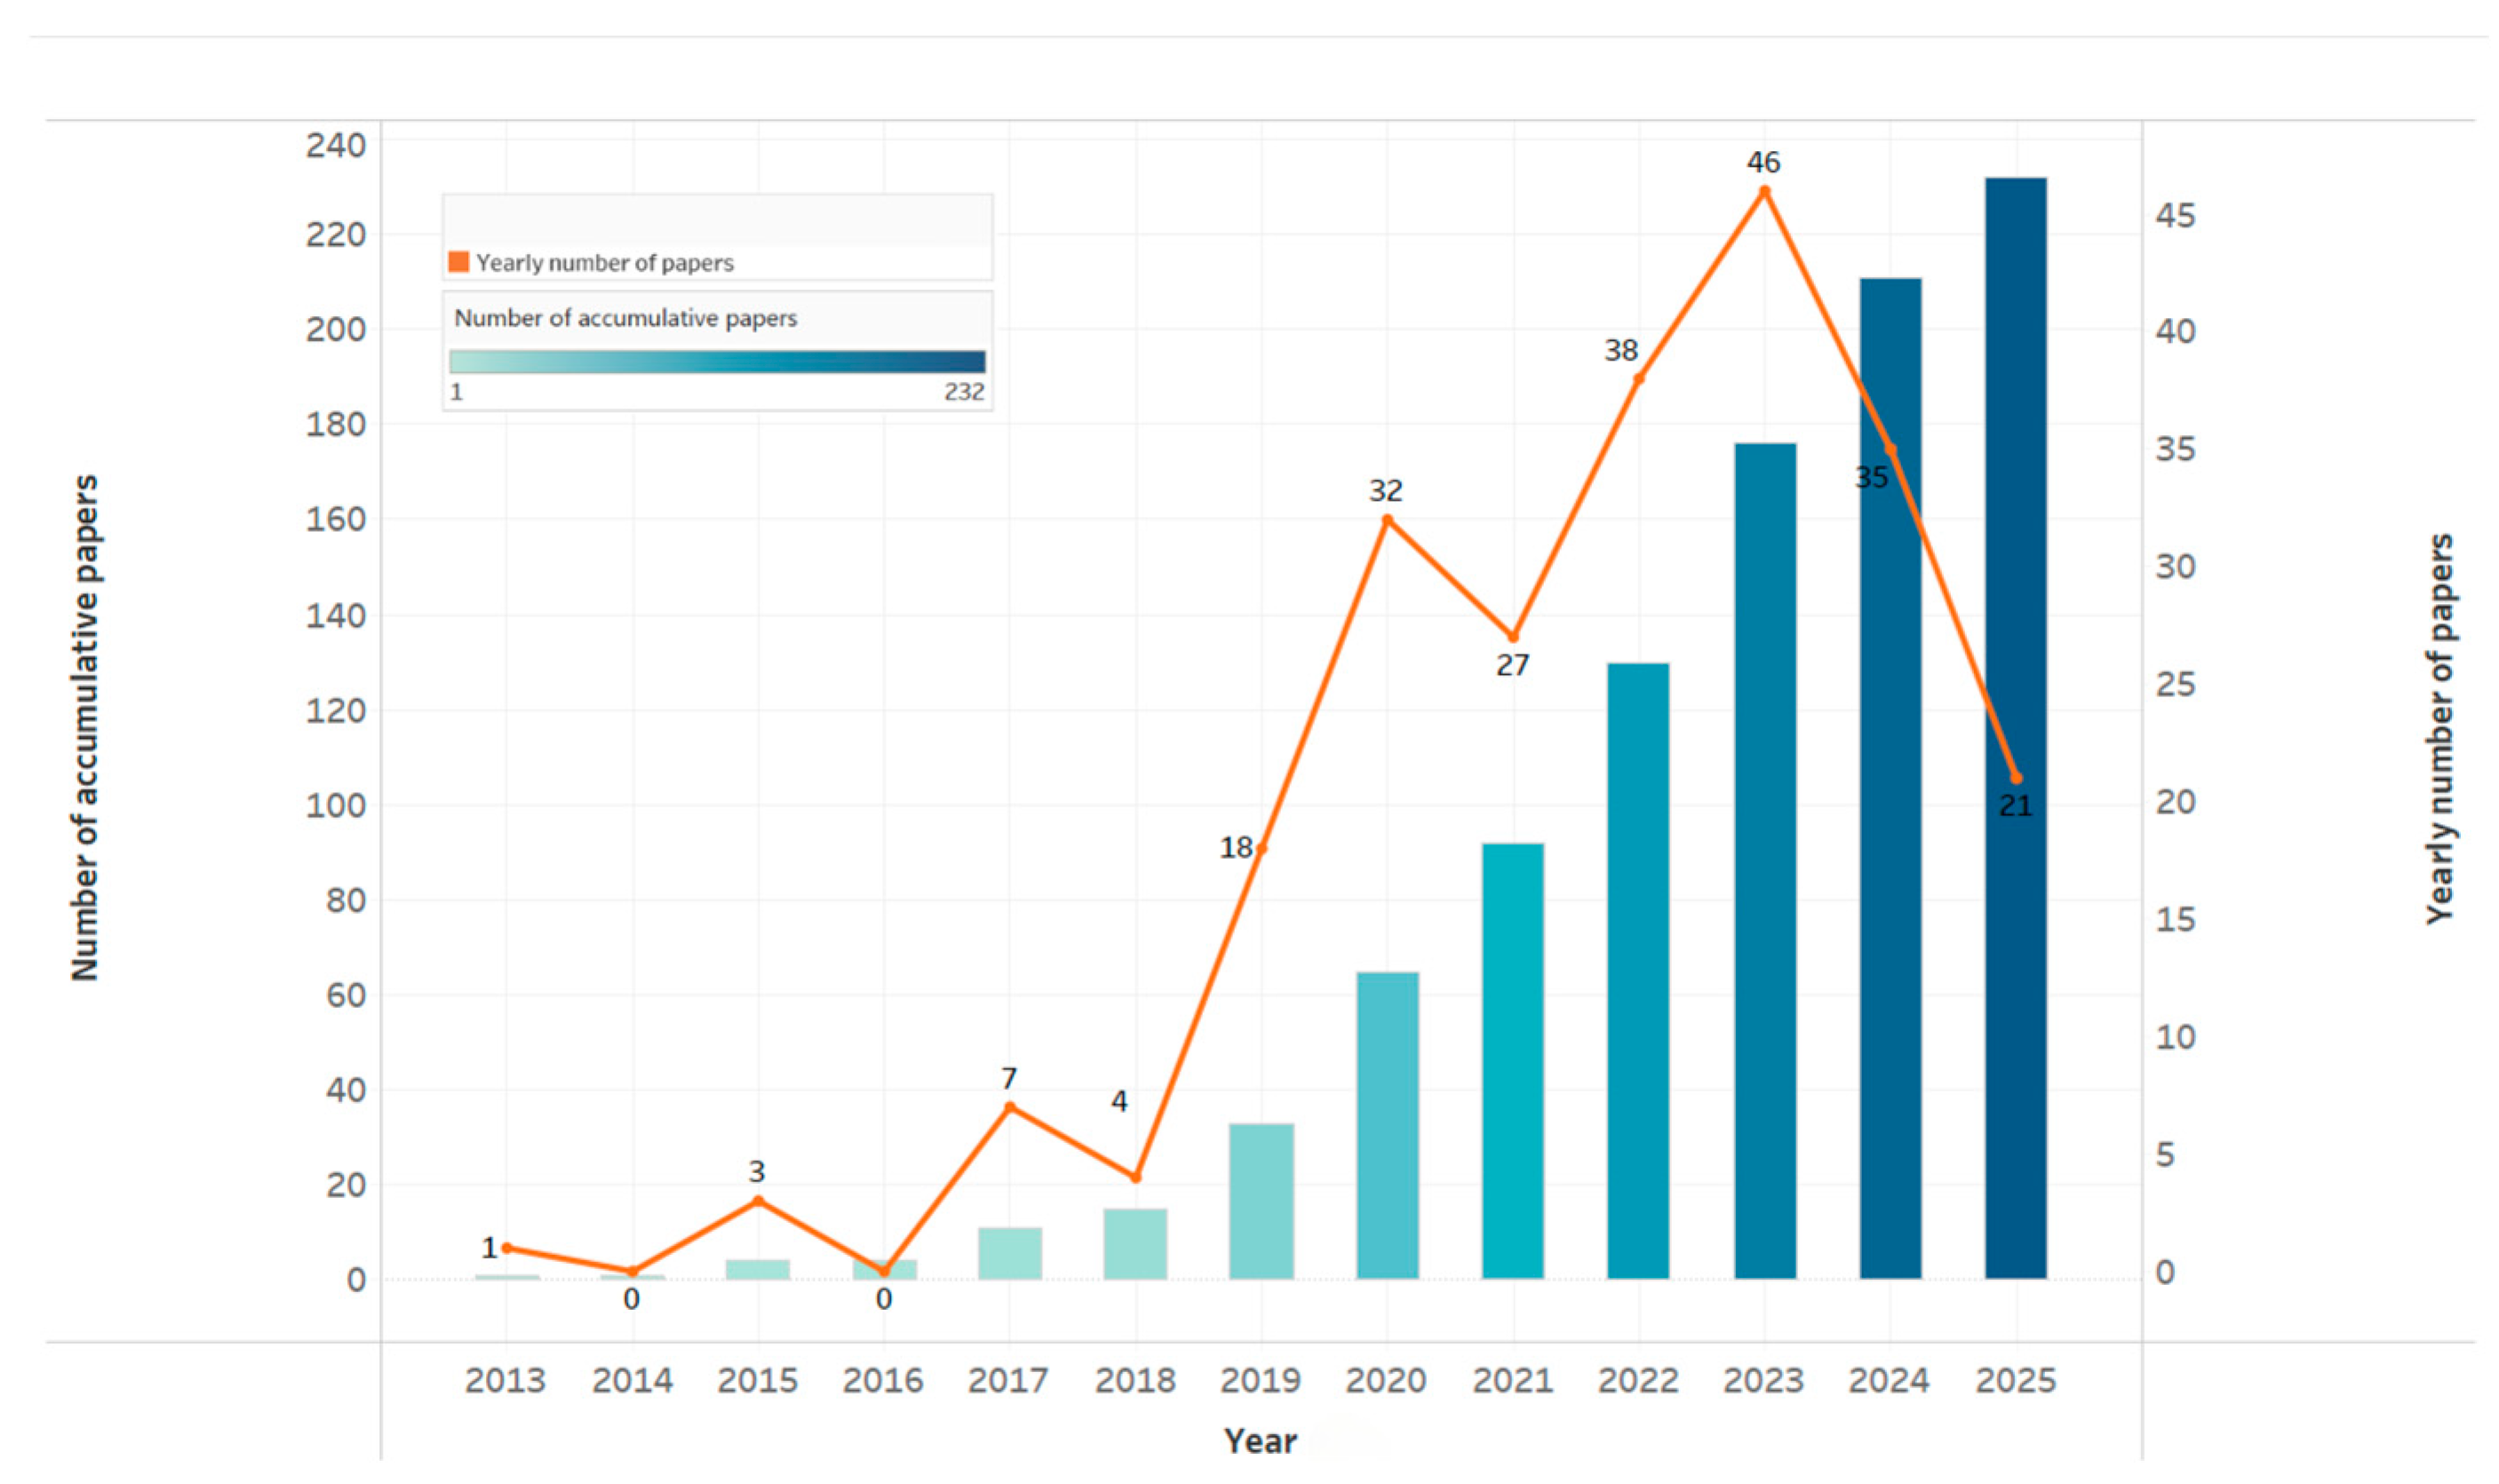The height and width of the screenshot is (1484, 2499).
Task: Click the Year axis title
Action: 1259,1441
